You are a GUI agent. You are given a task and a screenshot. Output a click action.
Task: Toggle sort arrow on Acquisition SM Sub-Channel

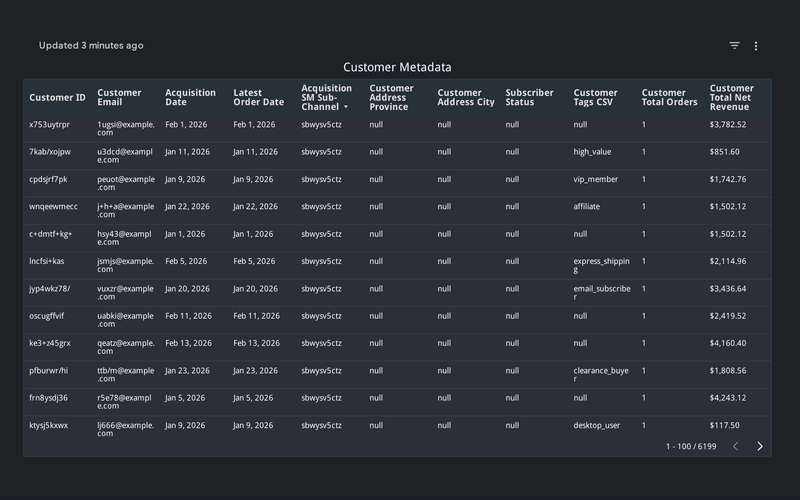pyautogui.click(x=346, y=107)
